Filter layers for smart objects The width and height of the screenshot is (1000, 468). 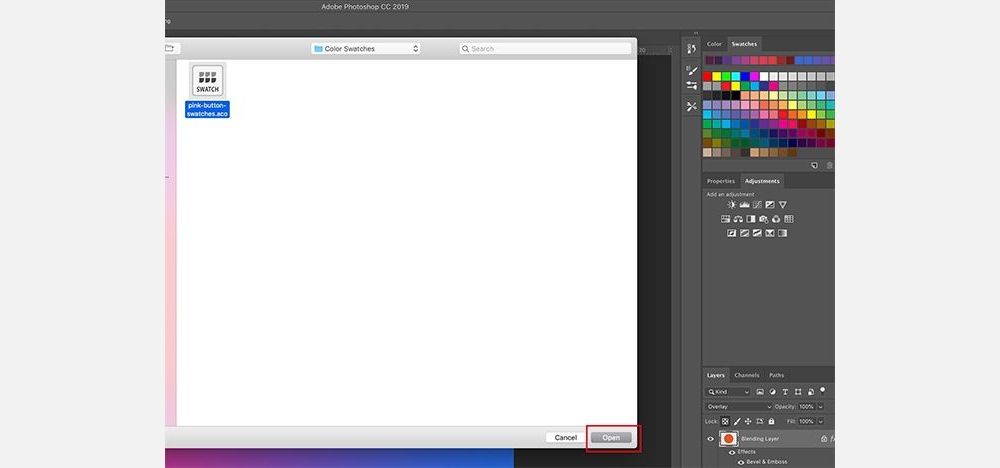pyautogui.click(x=811, y=392)
